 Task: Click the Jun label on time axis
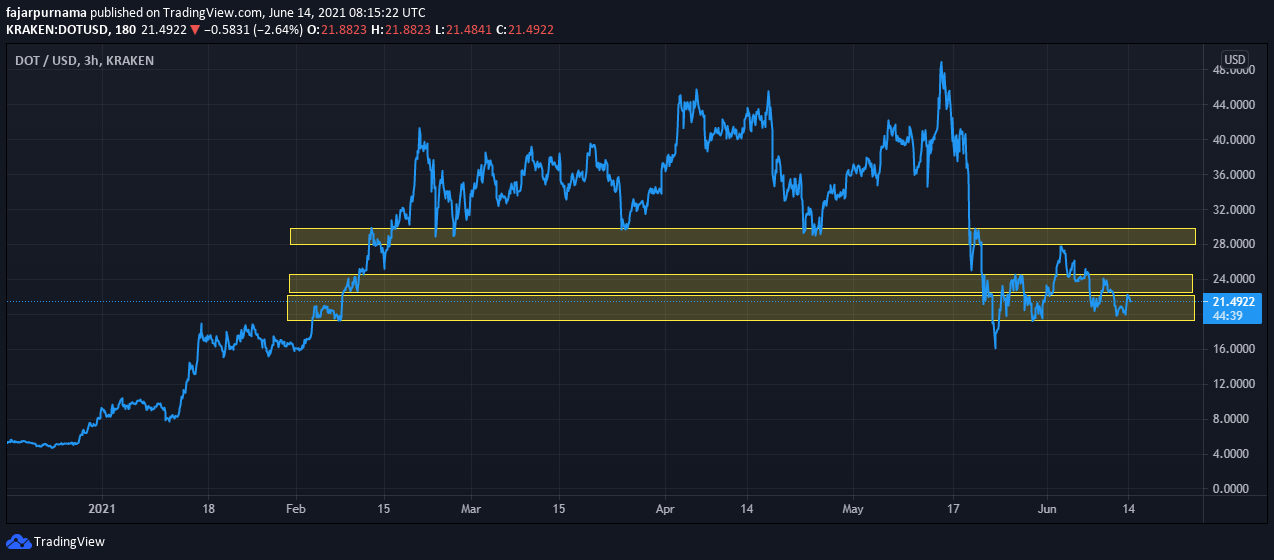pyautogui.click(x=1047, y=509)
